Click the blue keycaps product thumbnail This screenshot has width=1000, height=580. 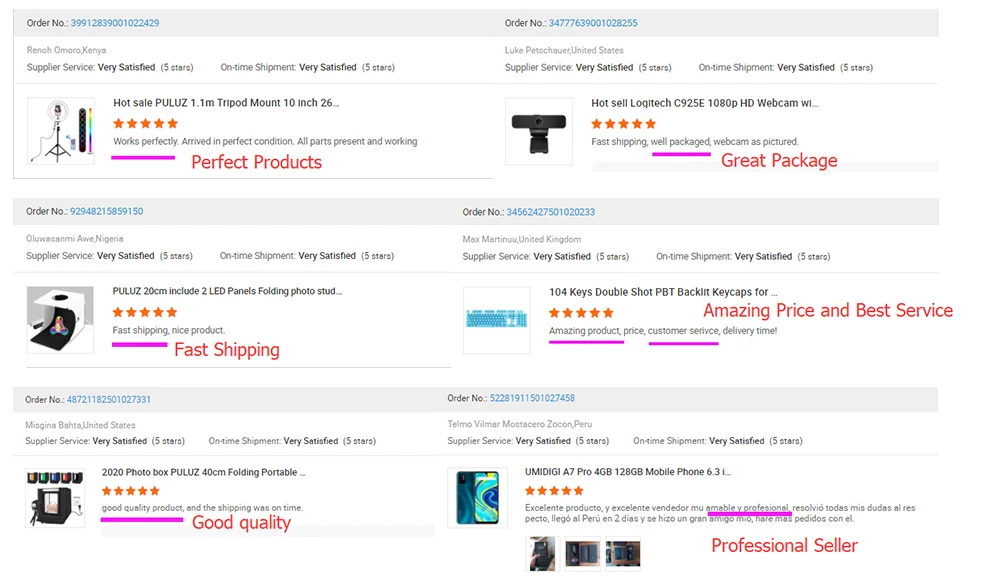pyautogui.click(x=497, y=320)
